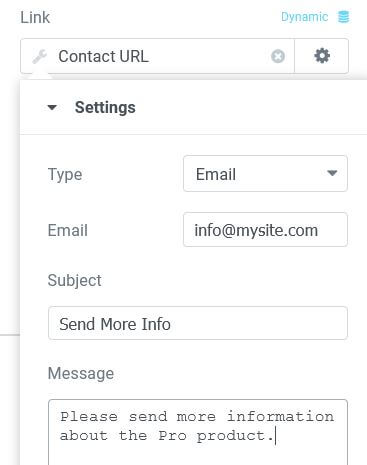Click the Dynamic tags database icon
The width and height of the screenshot is (367, 465).
pyautogui.click(x=343, y=17)
